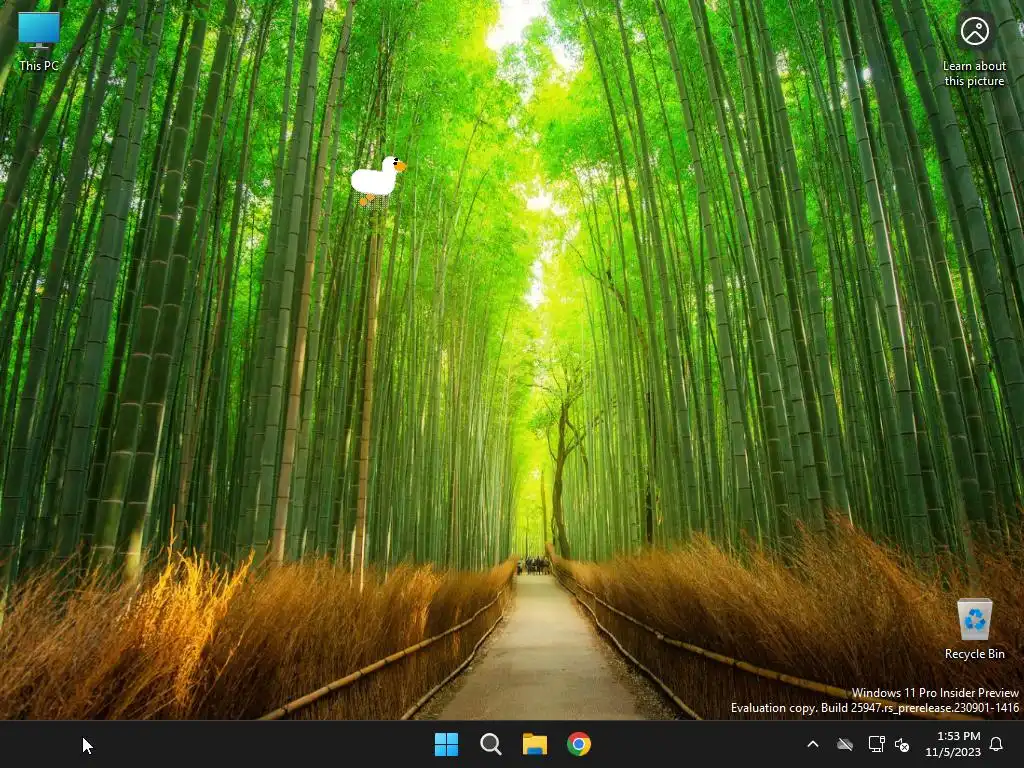Show hidden system tray icons
The width and height of the screenshot is (1024, 768).
pos(813,744)
